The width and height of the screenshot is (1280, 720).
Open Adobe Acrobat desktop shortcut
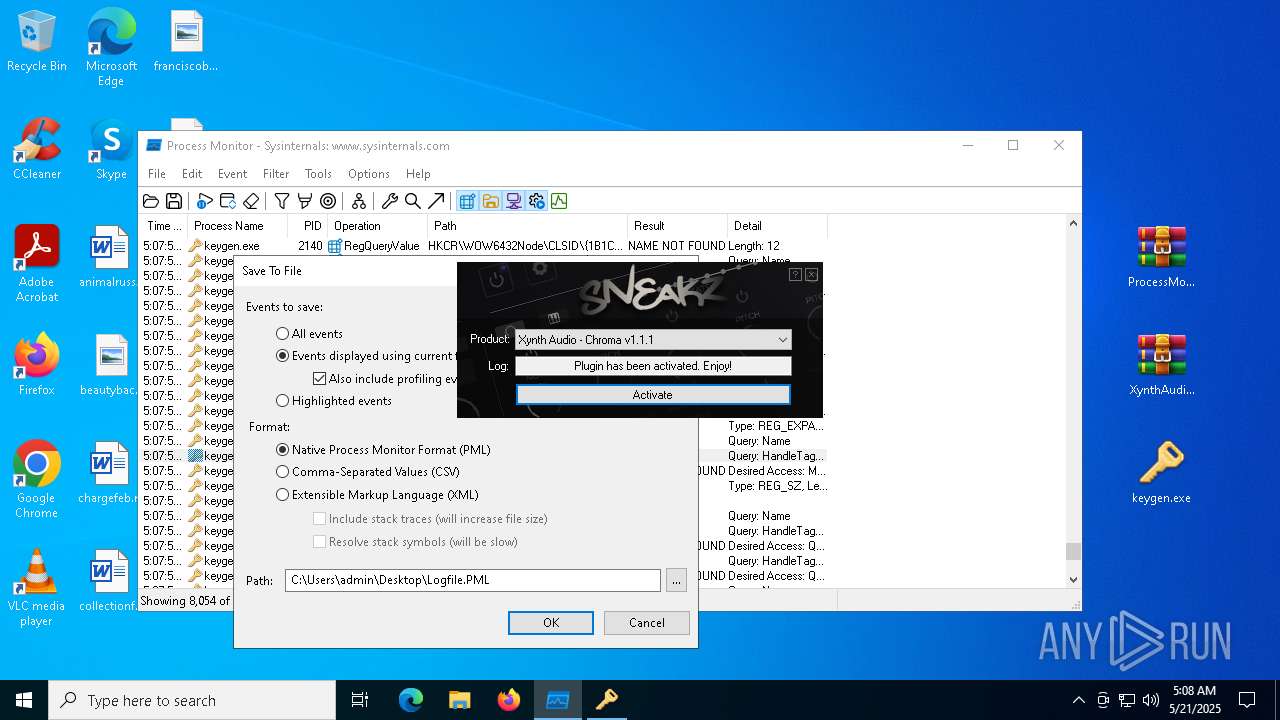coord(37,263)
